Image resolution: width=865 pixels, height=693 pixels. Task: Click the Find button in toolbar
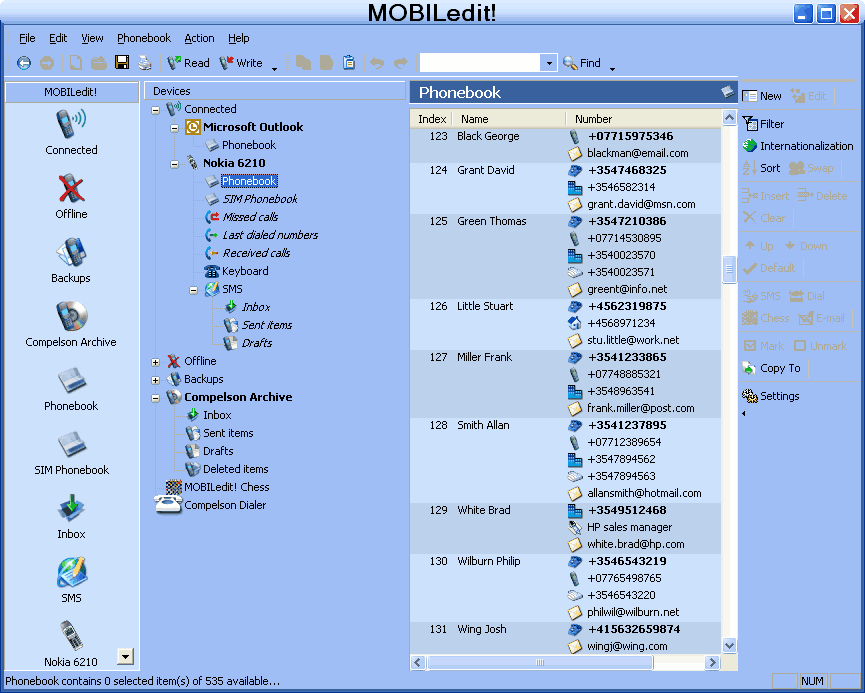582,63
